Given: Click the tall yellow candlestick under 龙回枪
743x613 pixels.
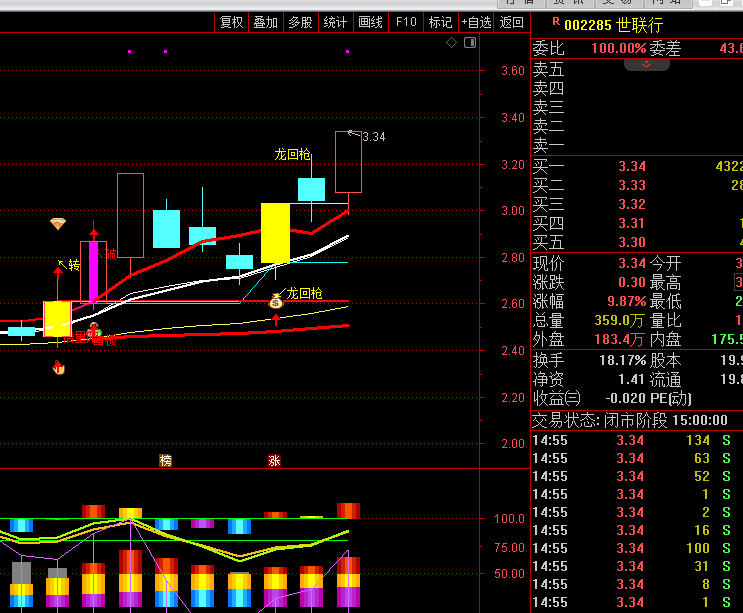Looking at the screenshot, I should pyautogui.click(x=275, y=233).
